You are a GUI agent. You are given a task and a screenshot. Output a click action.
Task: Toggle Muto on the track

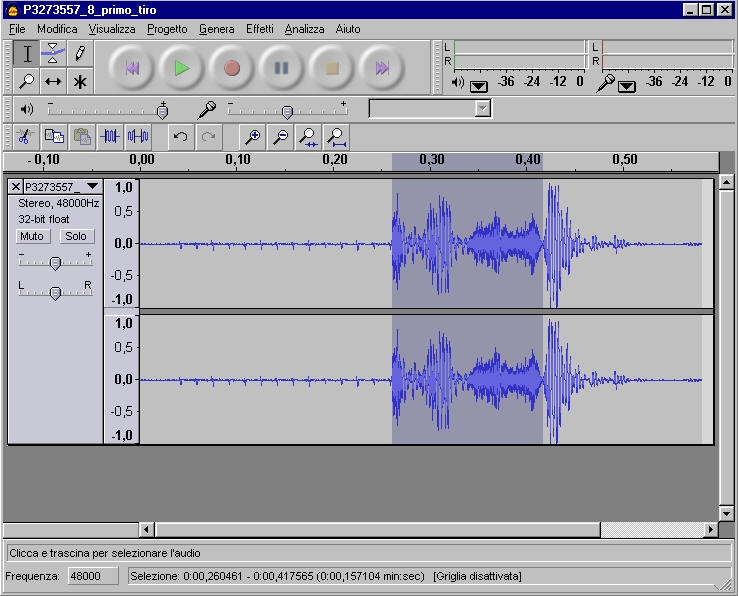(x=32, y=236)
